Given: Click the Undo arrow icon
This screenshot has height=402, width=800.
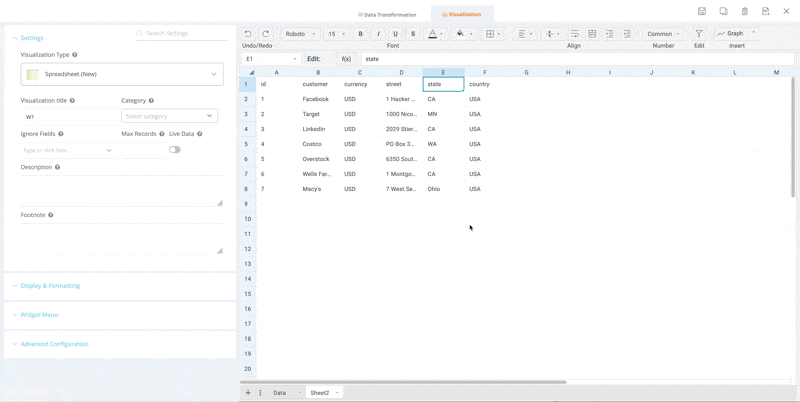Looking at the screenshot, I should click(248, 34).
